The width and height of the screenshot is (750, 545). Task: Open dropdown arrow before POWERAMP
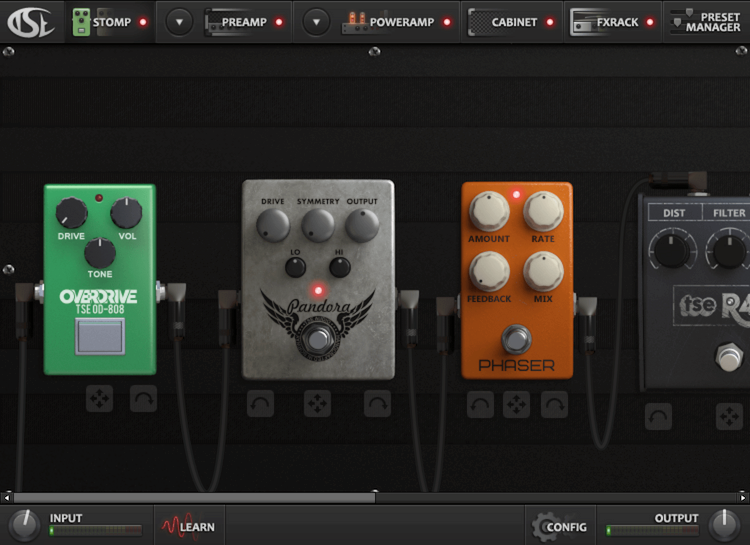tap(316, 22)
